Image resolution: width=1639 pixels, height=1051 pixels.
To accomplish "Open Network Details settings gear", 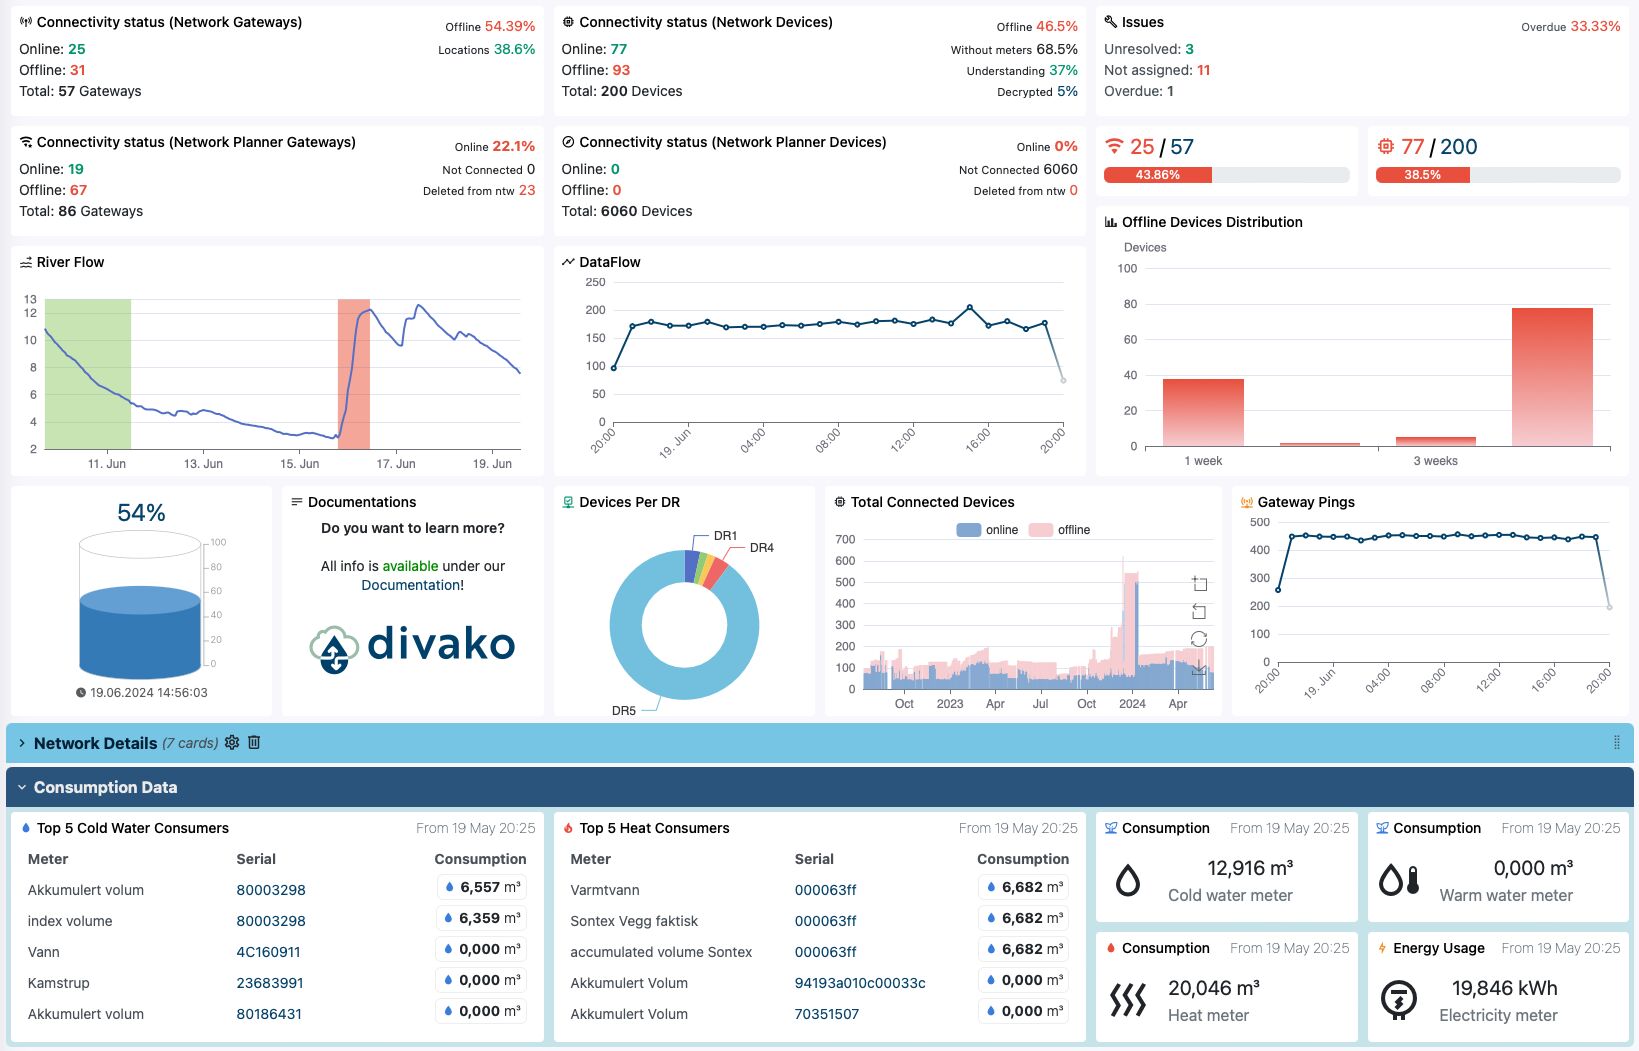I will click(232, 742).
